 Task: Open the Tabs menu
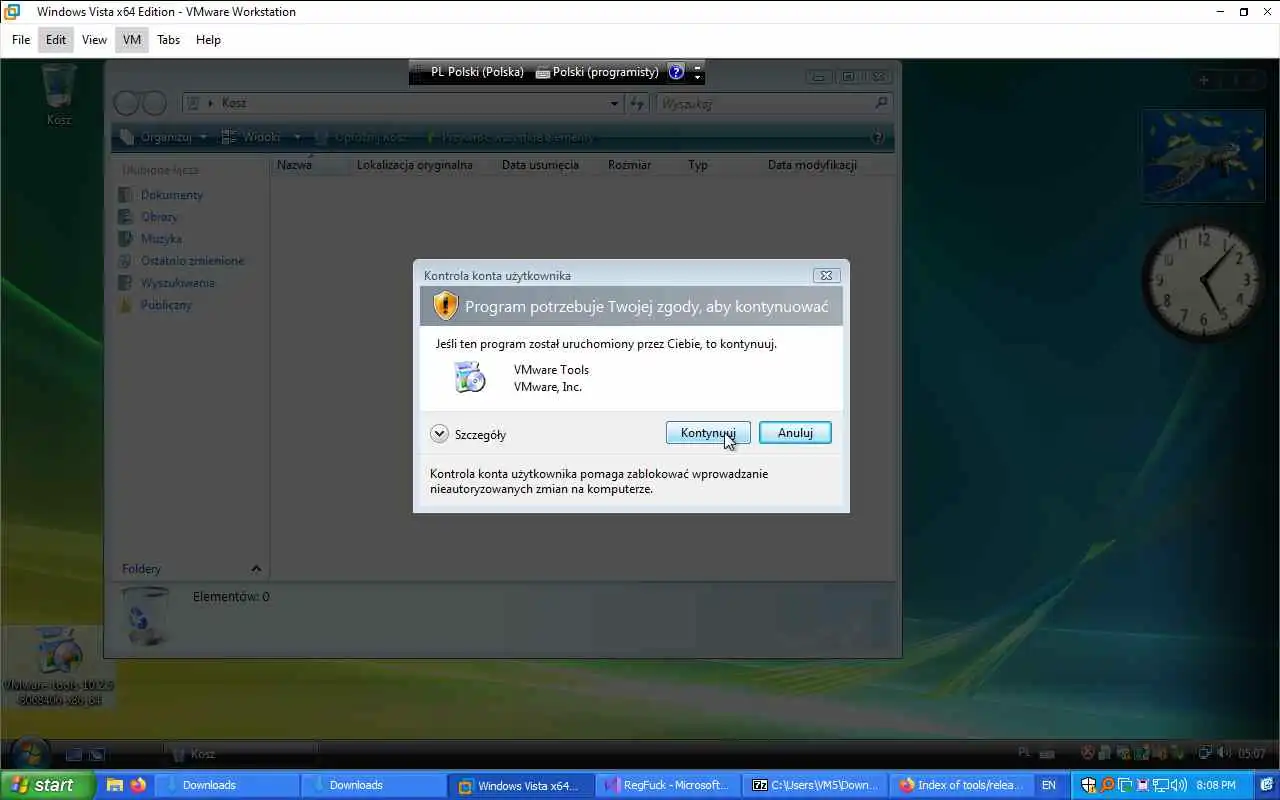(x=168, y=40)
